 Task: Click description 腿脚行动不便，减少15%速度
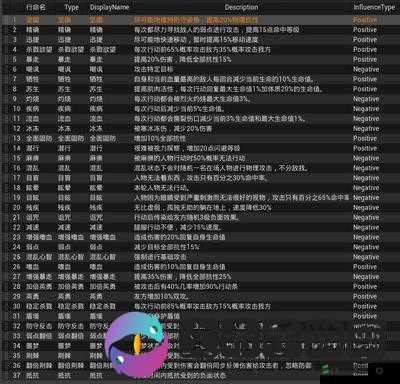pos(178,227)
